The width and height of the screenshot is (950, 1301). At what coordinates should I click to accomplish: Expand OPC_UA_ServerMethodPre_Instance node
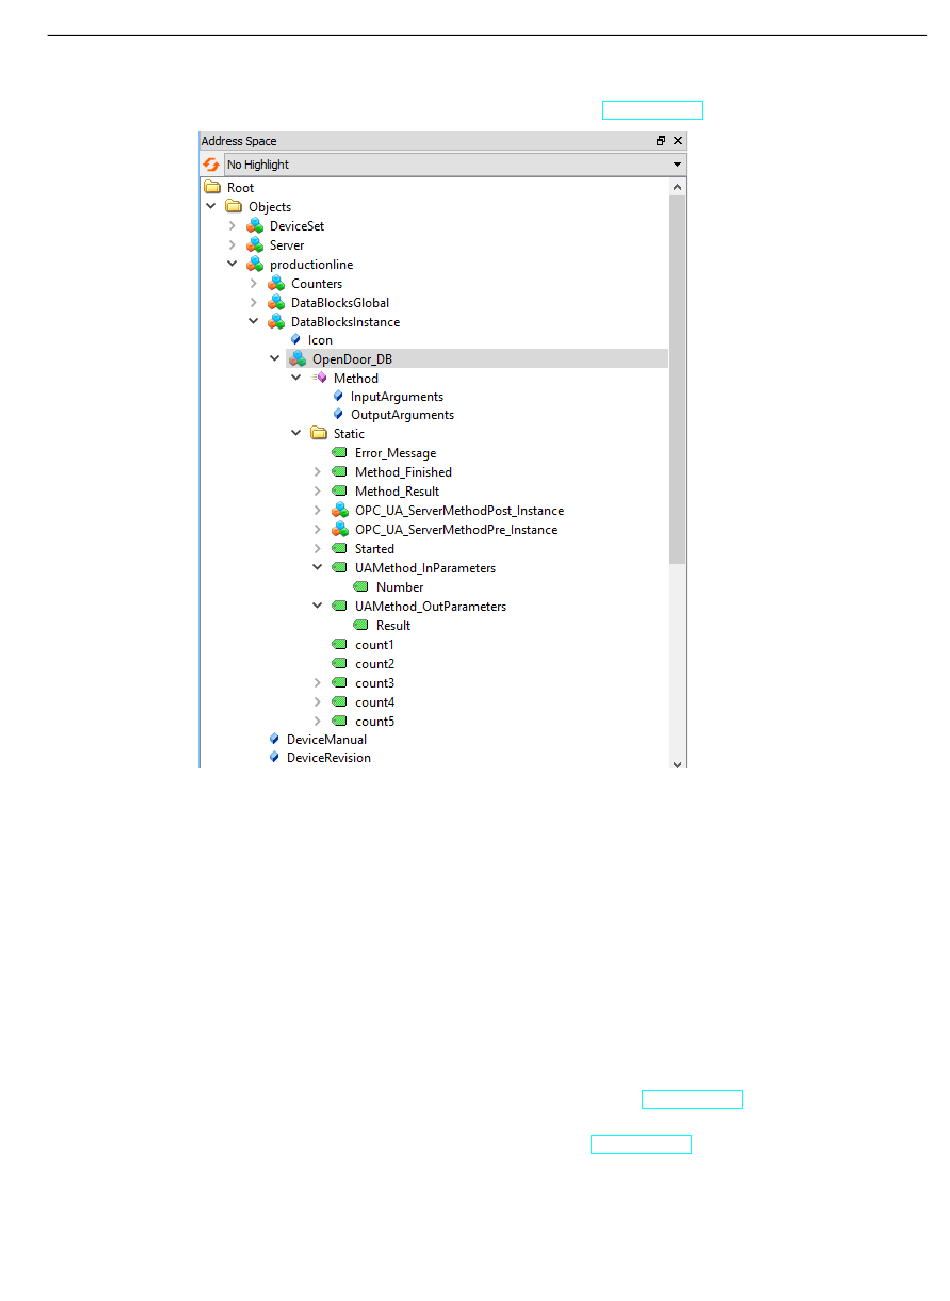click(x=317, y=529)
